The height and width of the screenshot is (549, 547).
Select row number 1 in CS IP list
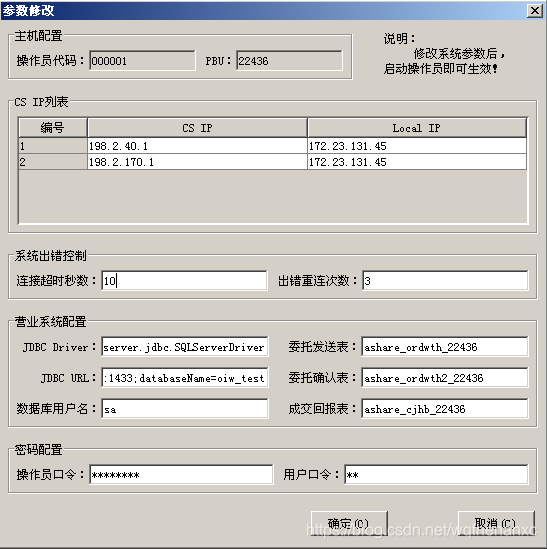click(x=53, y=146)
